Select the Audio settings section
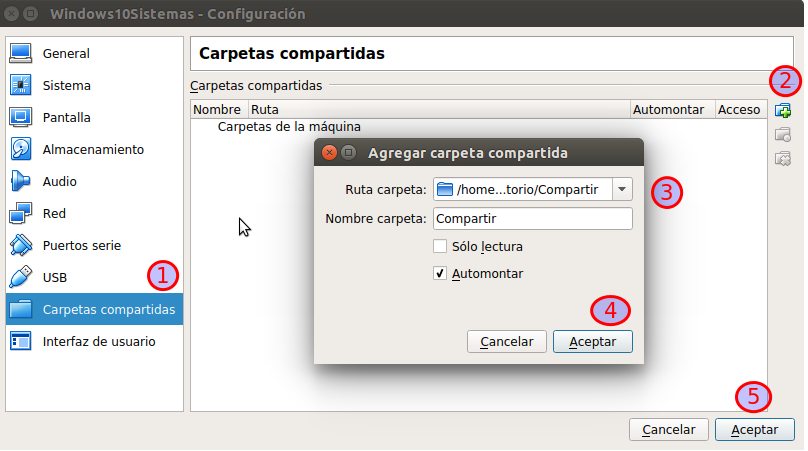Screen dimensions: 808x451 (x=94, y=181)
